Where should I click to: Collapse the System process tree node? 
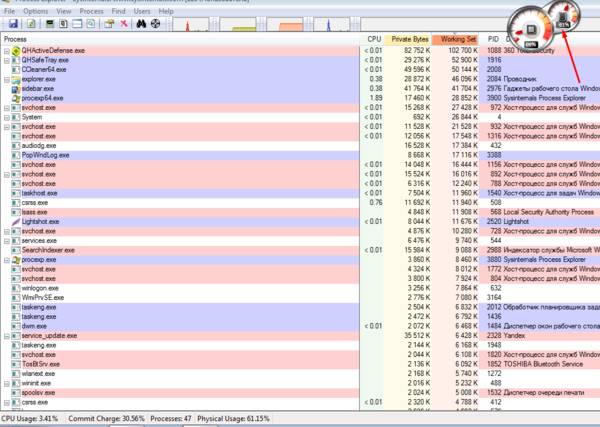7,117
